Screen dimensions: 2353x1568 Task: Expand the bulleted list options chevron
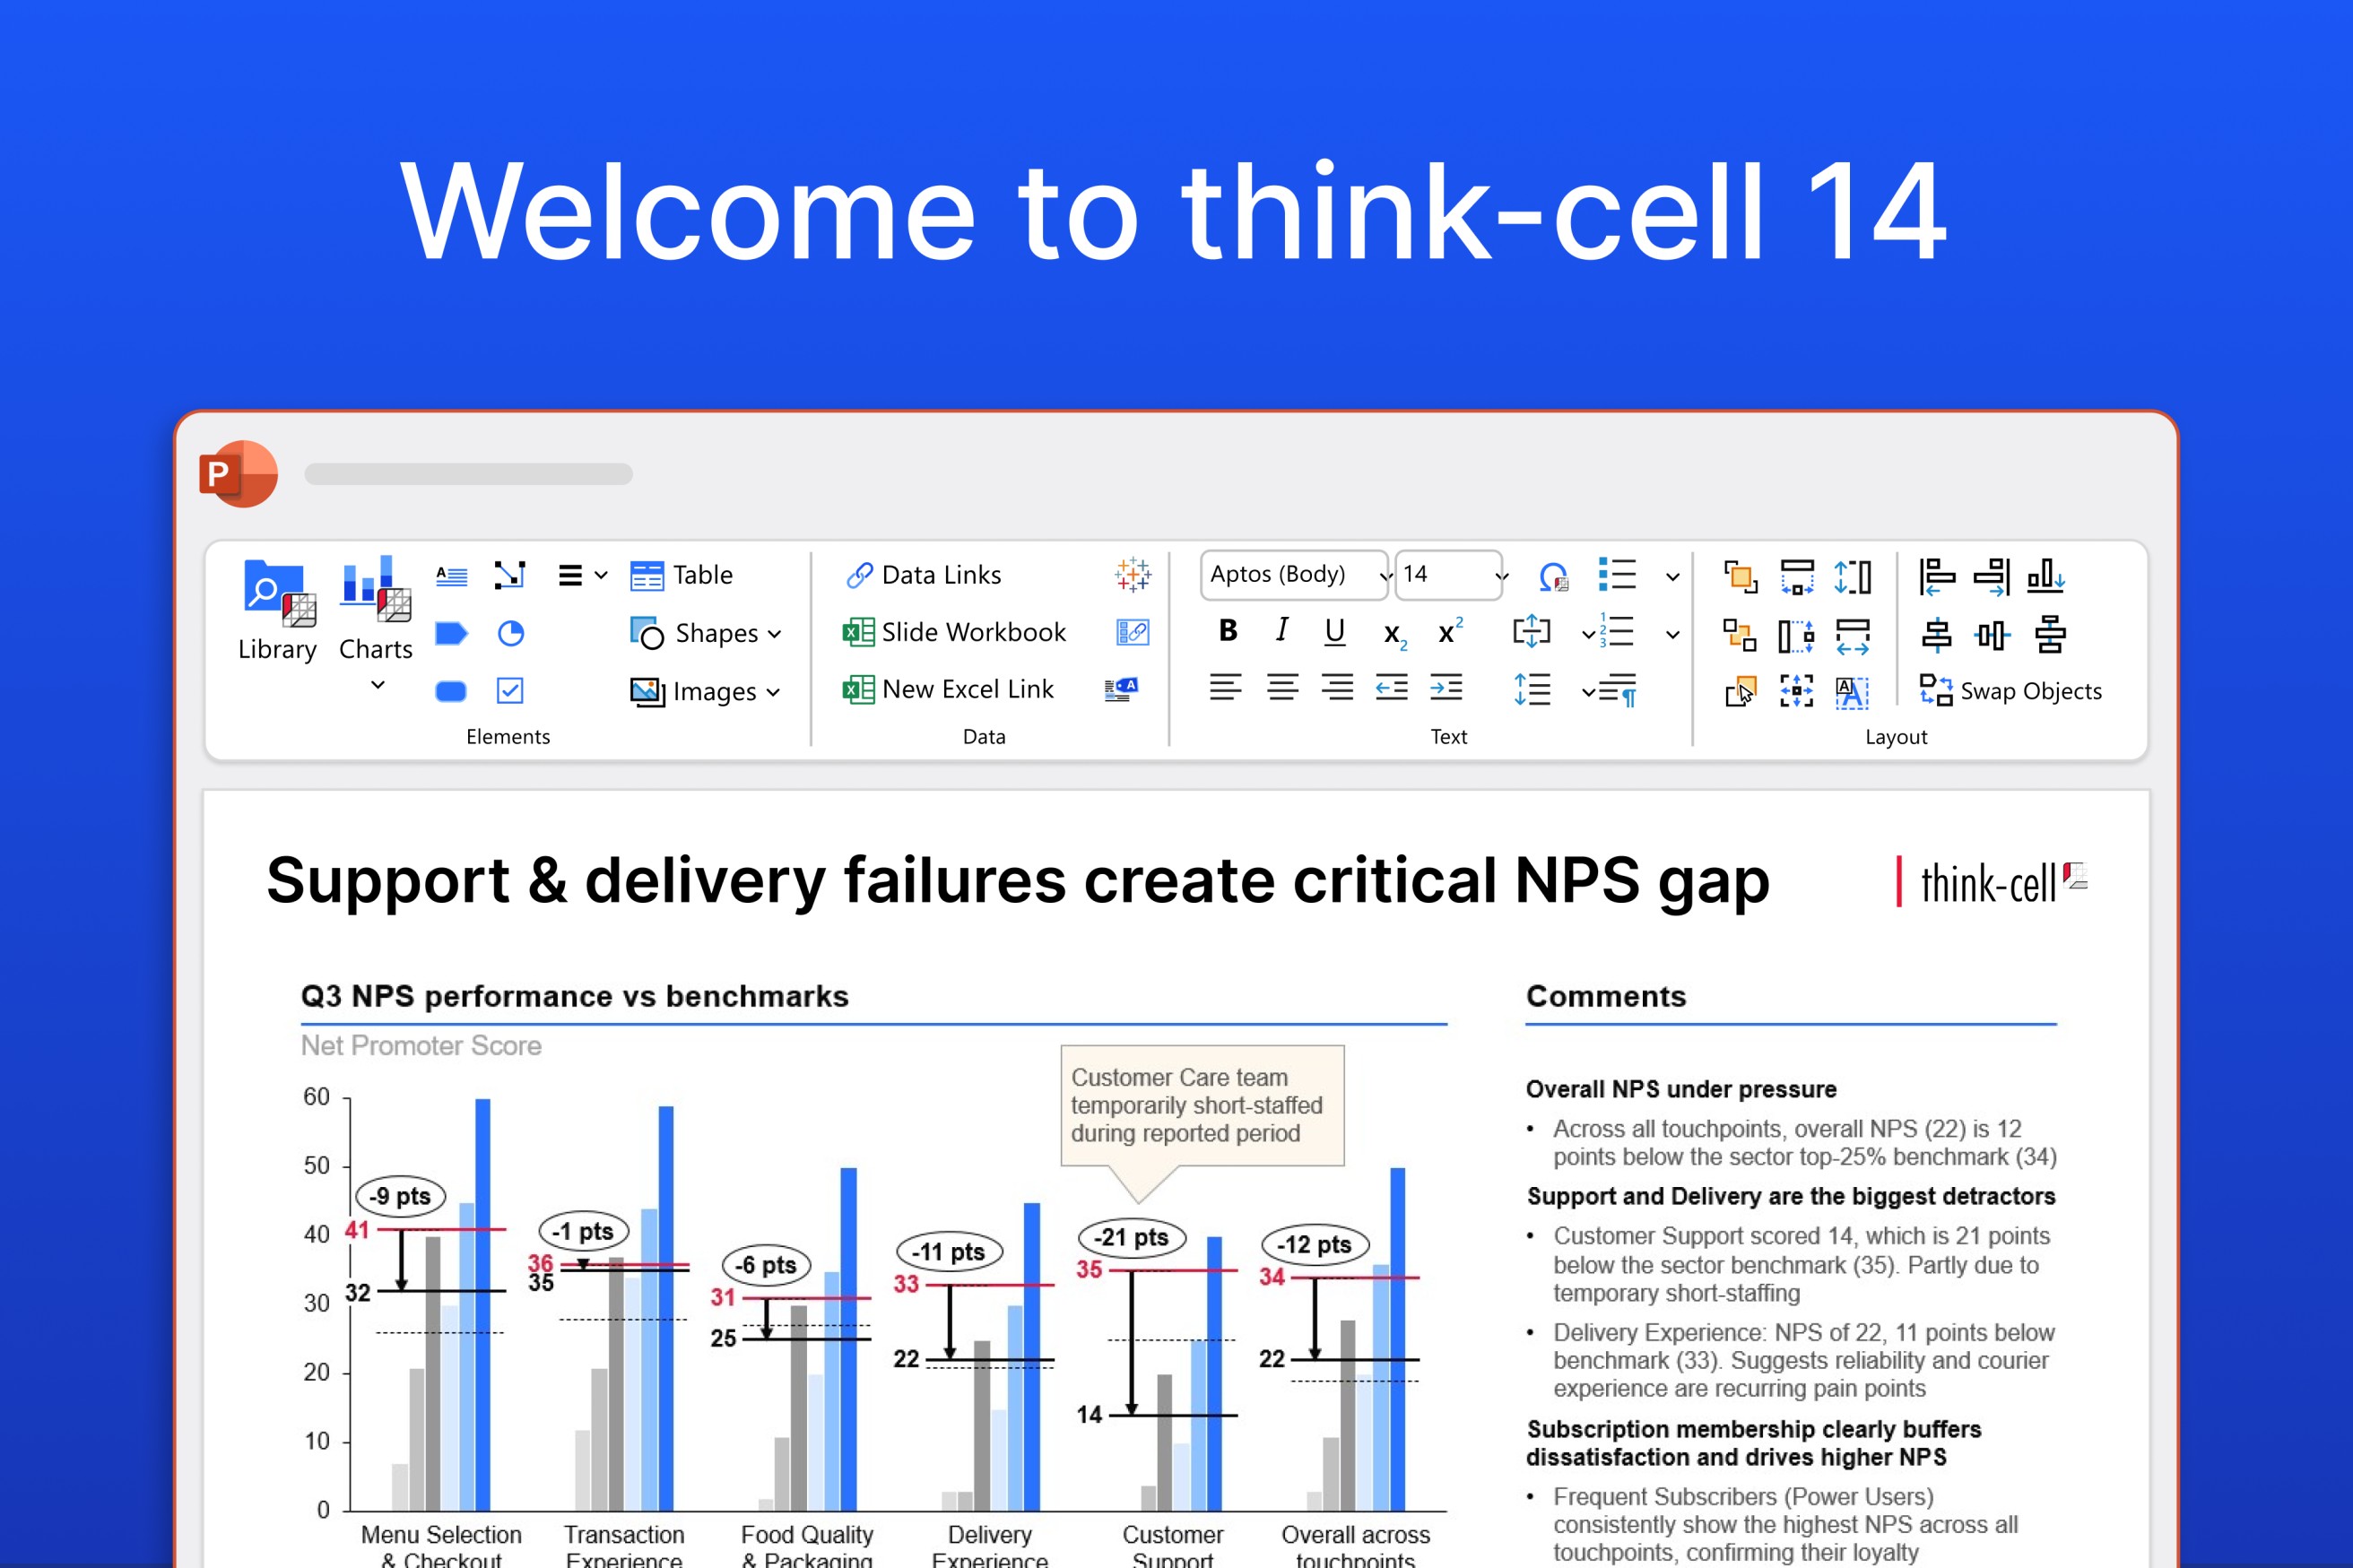1672,577
